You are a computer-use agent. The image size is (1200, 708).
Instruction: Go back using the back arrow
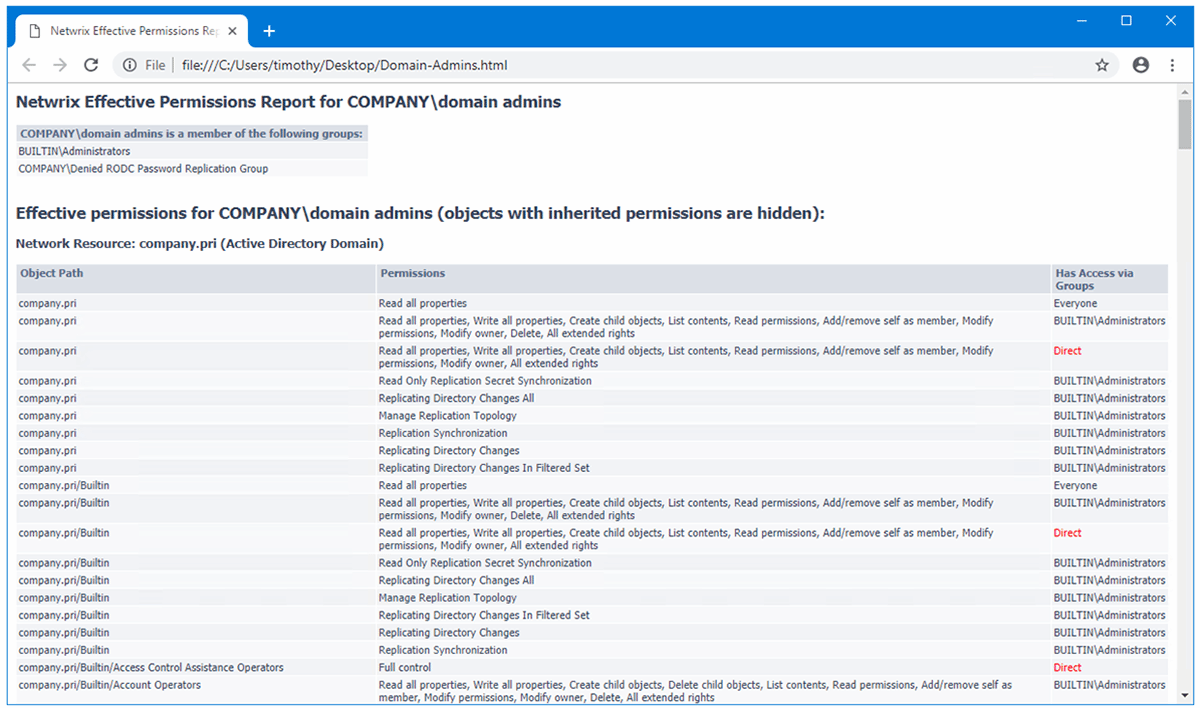[x=29, y=64]
